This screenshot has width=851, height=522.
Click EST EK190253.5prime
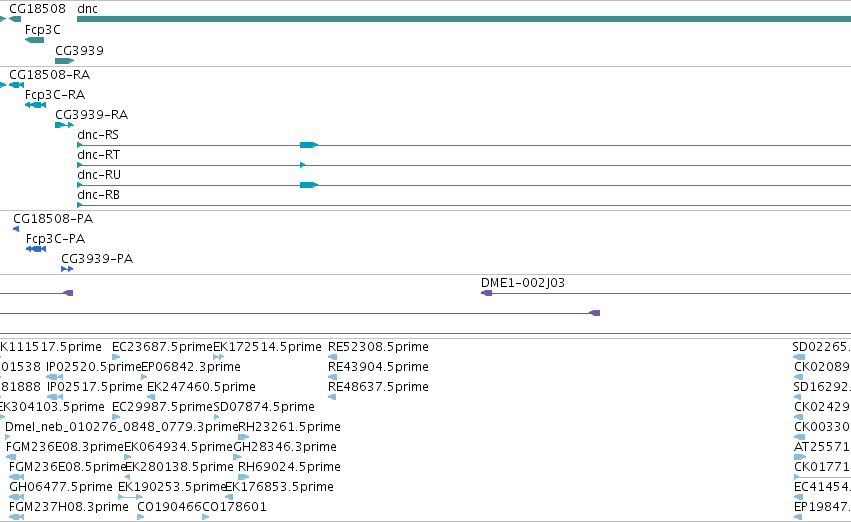tap(172, 488)
